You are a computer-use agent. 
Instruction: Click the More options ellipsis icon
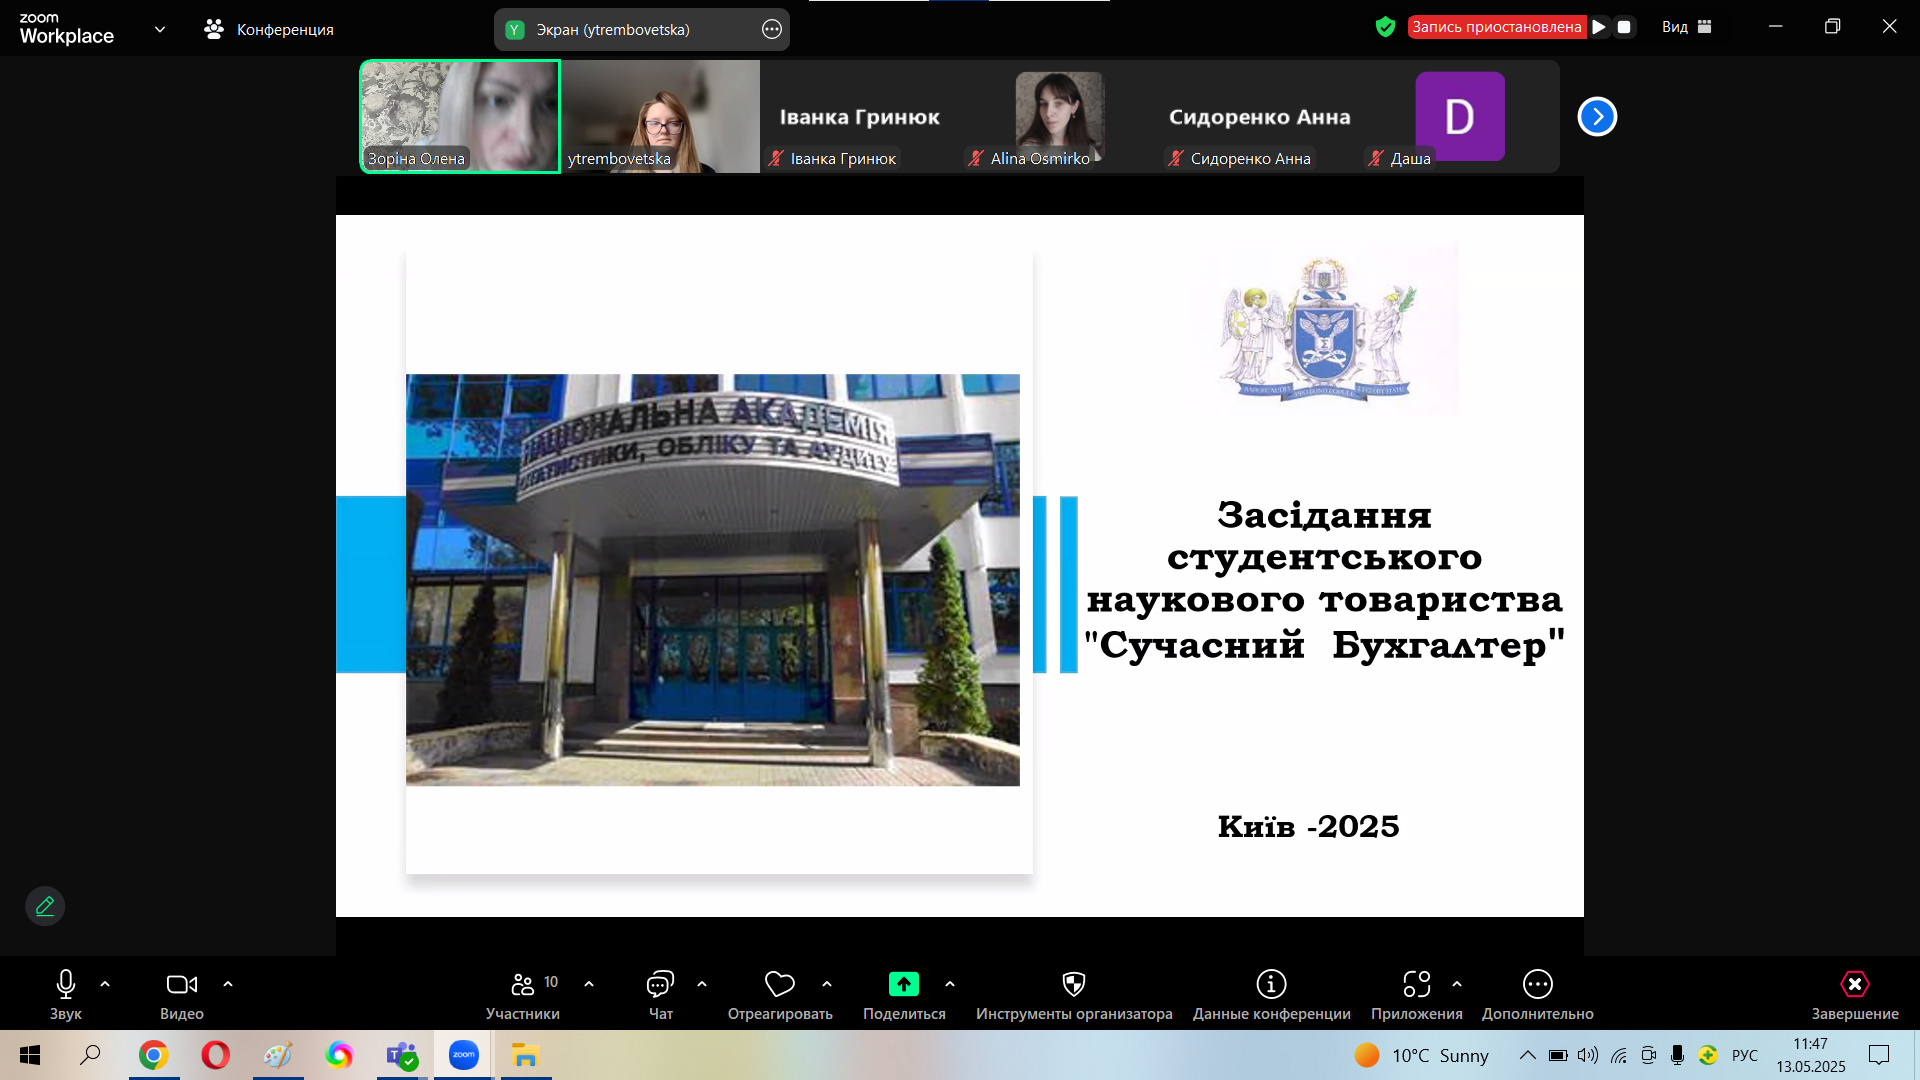1537,985
